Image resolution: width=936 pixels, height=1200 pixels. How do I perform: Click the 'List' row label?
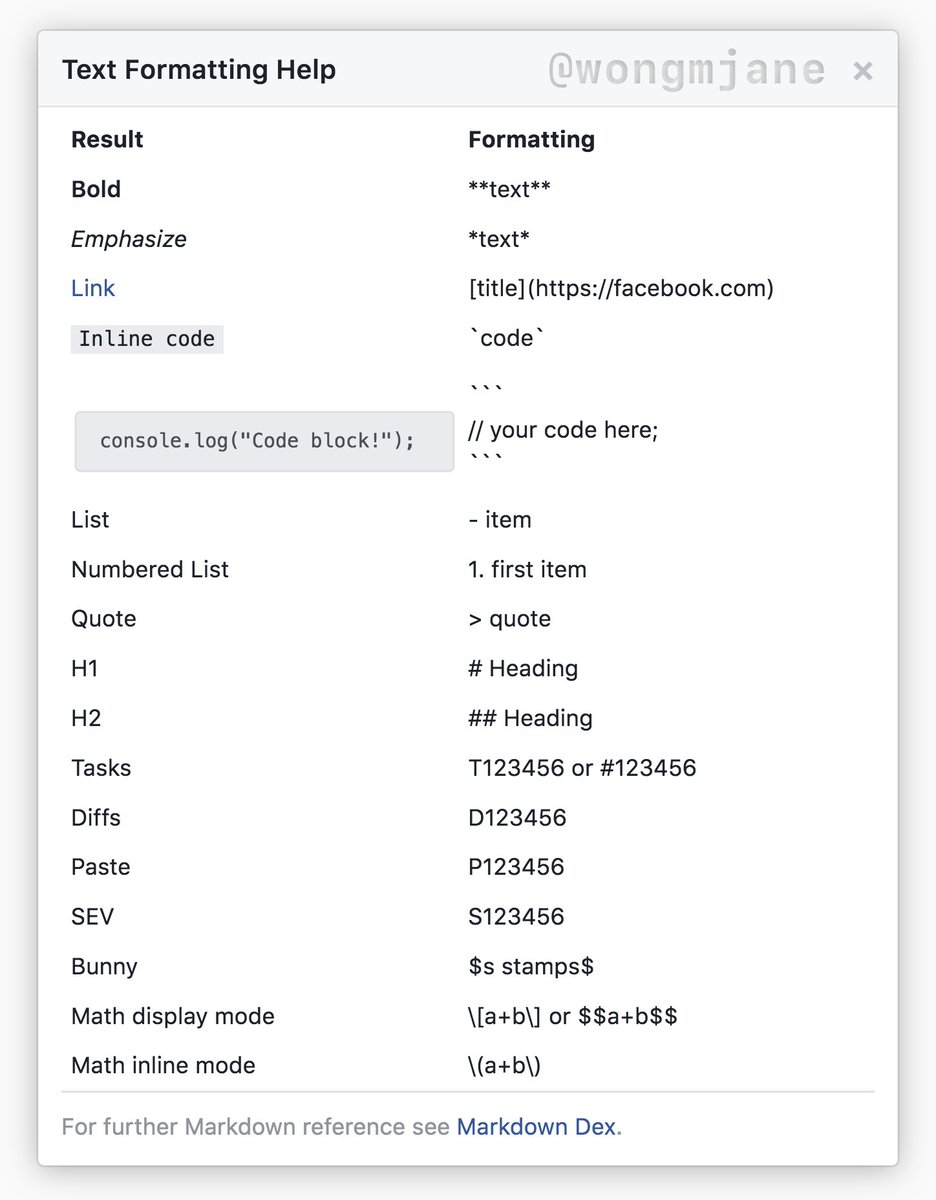pos(90,520)
